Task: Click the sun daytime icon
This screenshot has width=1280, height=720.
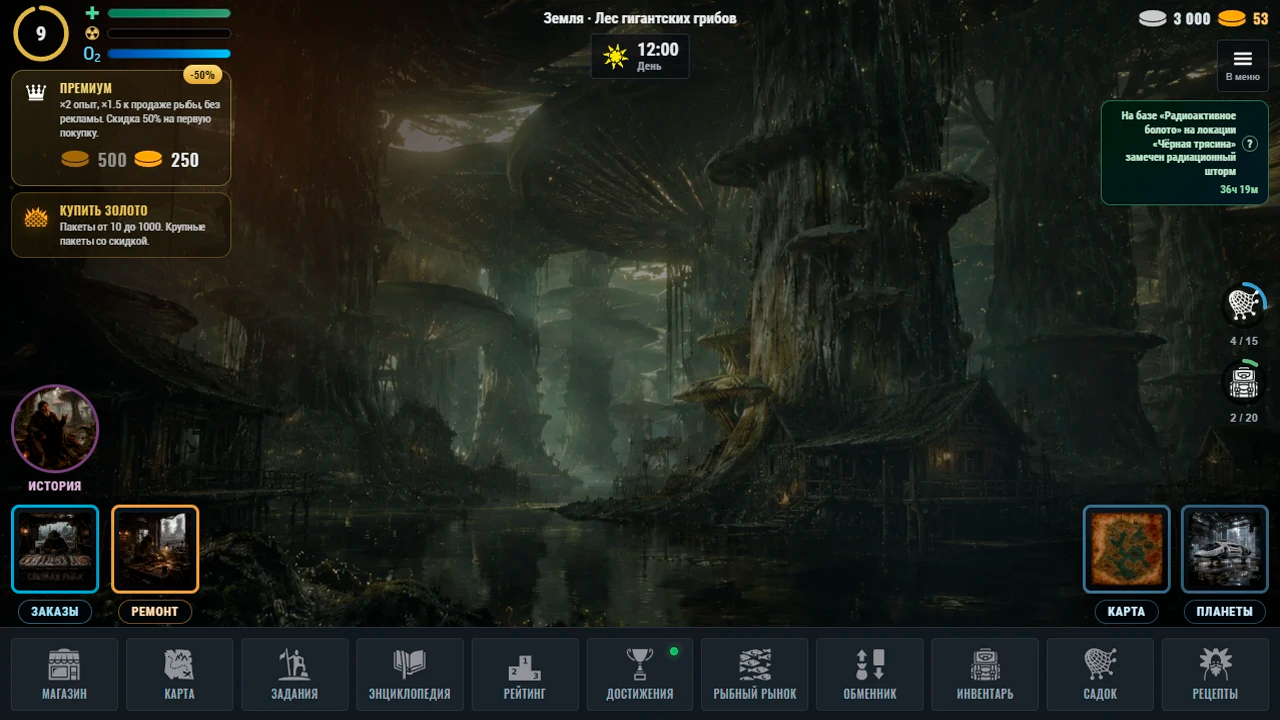Action: click(x=614, y=57)
